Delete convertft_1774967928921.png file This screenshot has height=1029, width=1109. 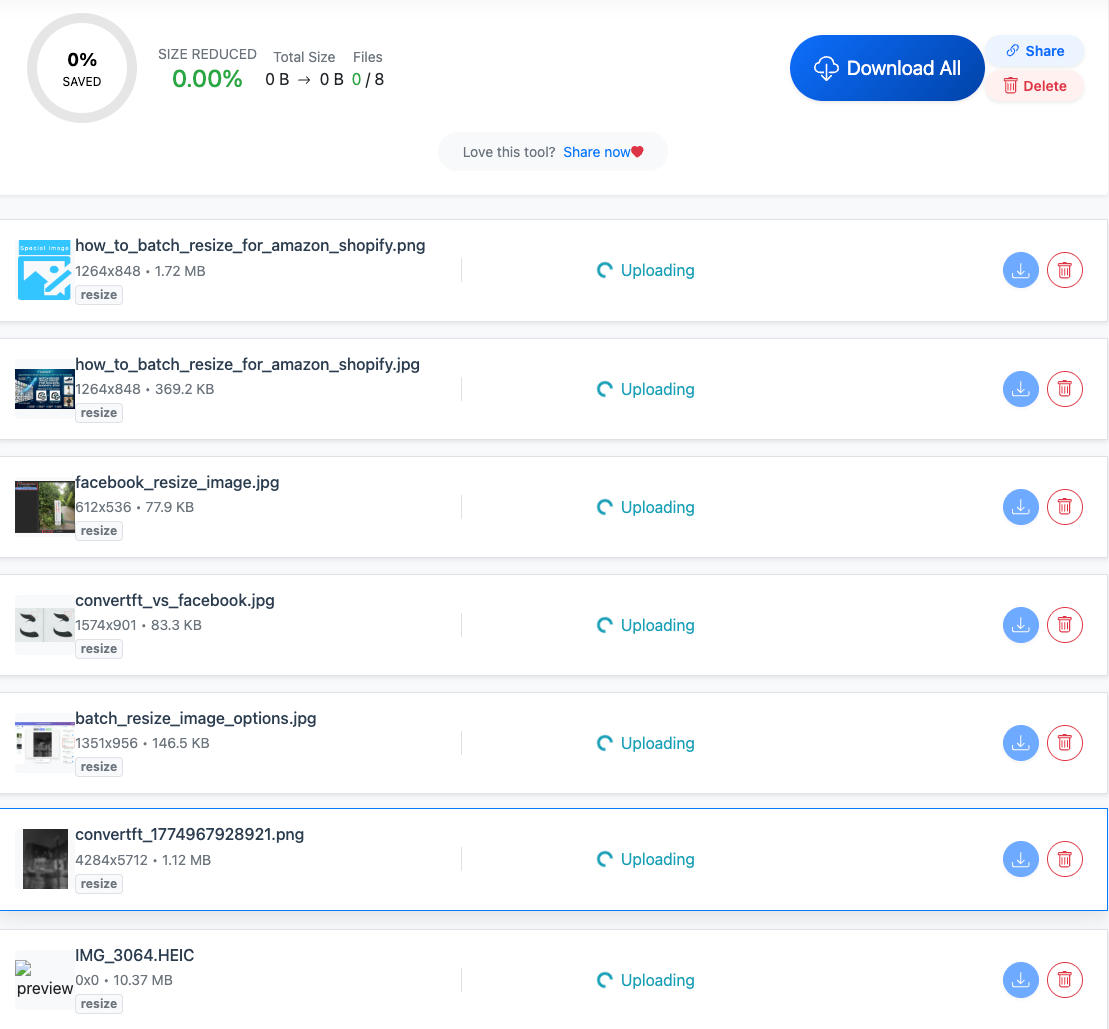(x=1064, y=859)
